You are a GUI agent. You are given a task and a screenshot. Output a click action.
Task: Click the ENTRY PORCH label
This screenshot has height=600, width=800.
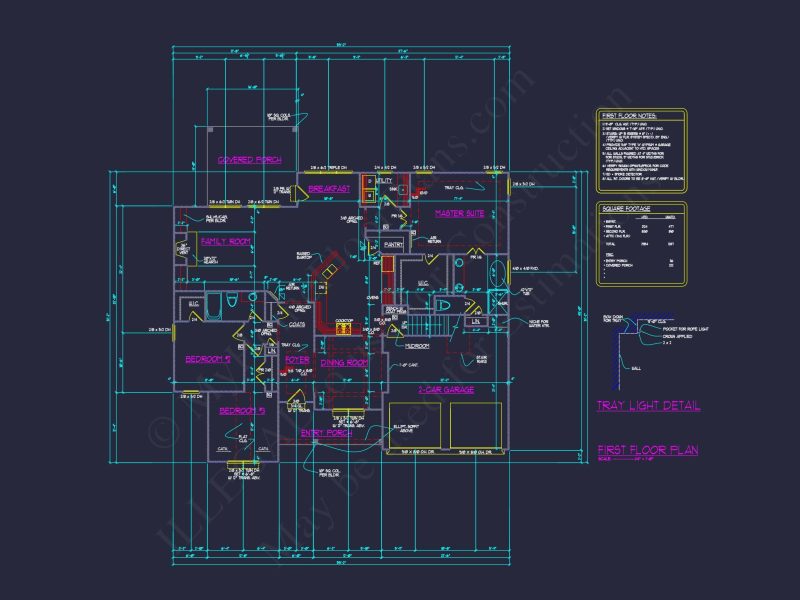327,433
